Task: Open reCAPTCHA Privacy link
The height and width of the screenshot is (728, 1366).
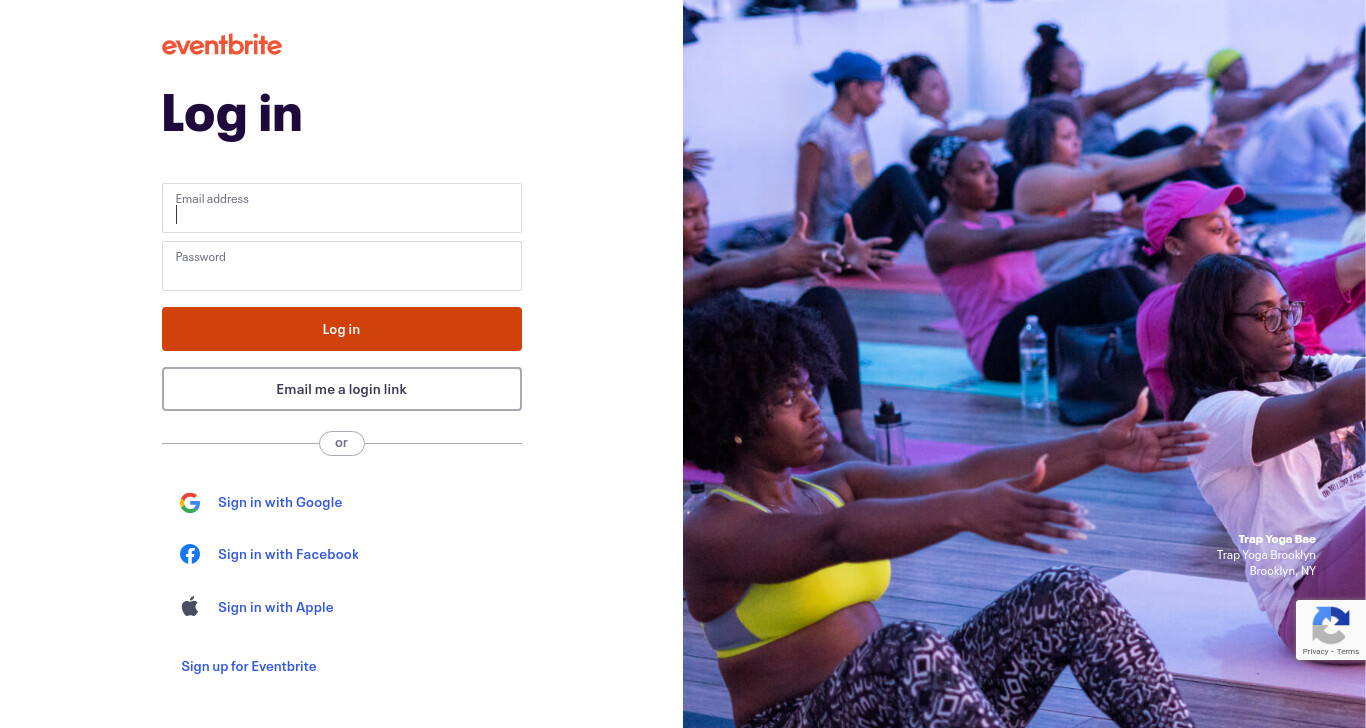Action: tap(1315, 652)
